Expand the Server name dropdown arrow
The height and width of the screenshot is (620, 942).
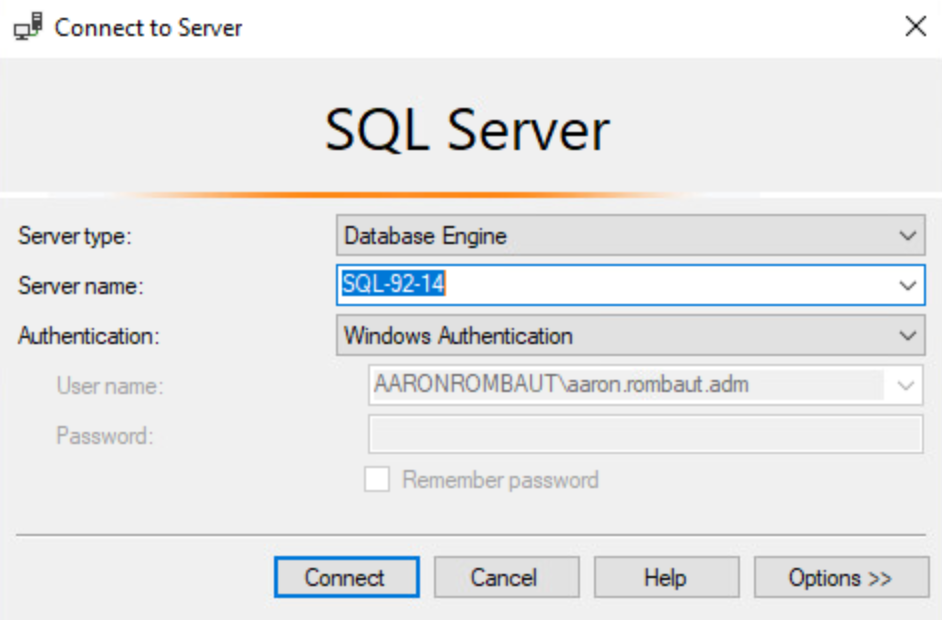pos(907,286)
